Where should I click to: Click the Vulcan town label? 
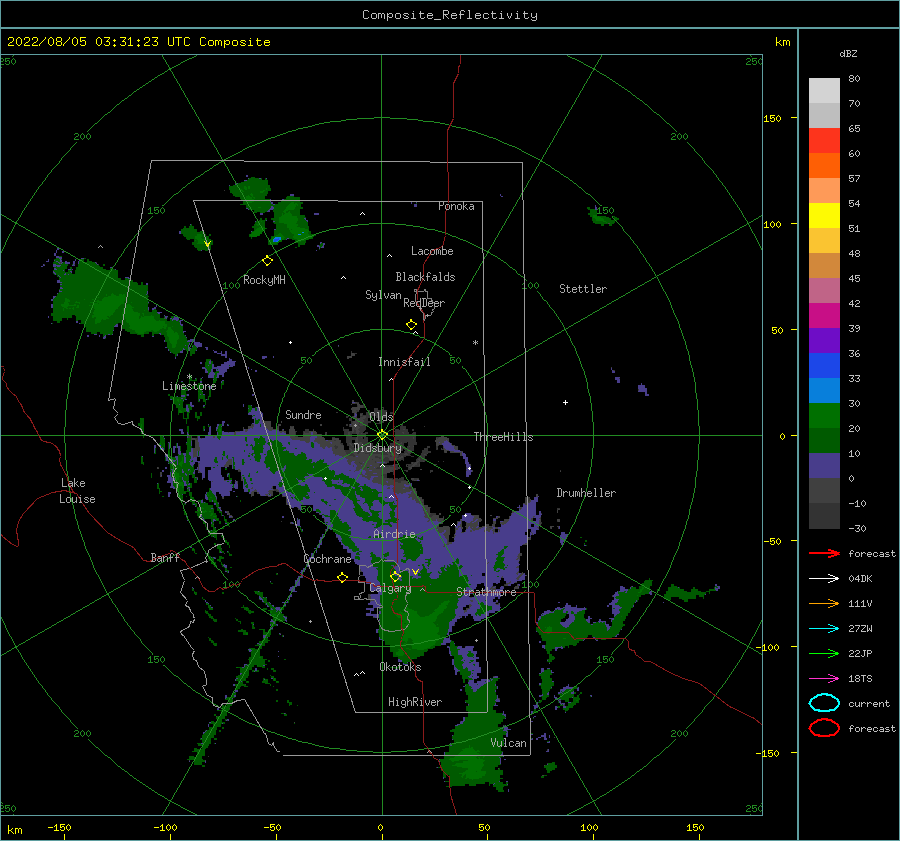(x=509, y=743)
